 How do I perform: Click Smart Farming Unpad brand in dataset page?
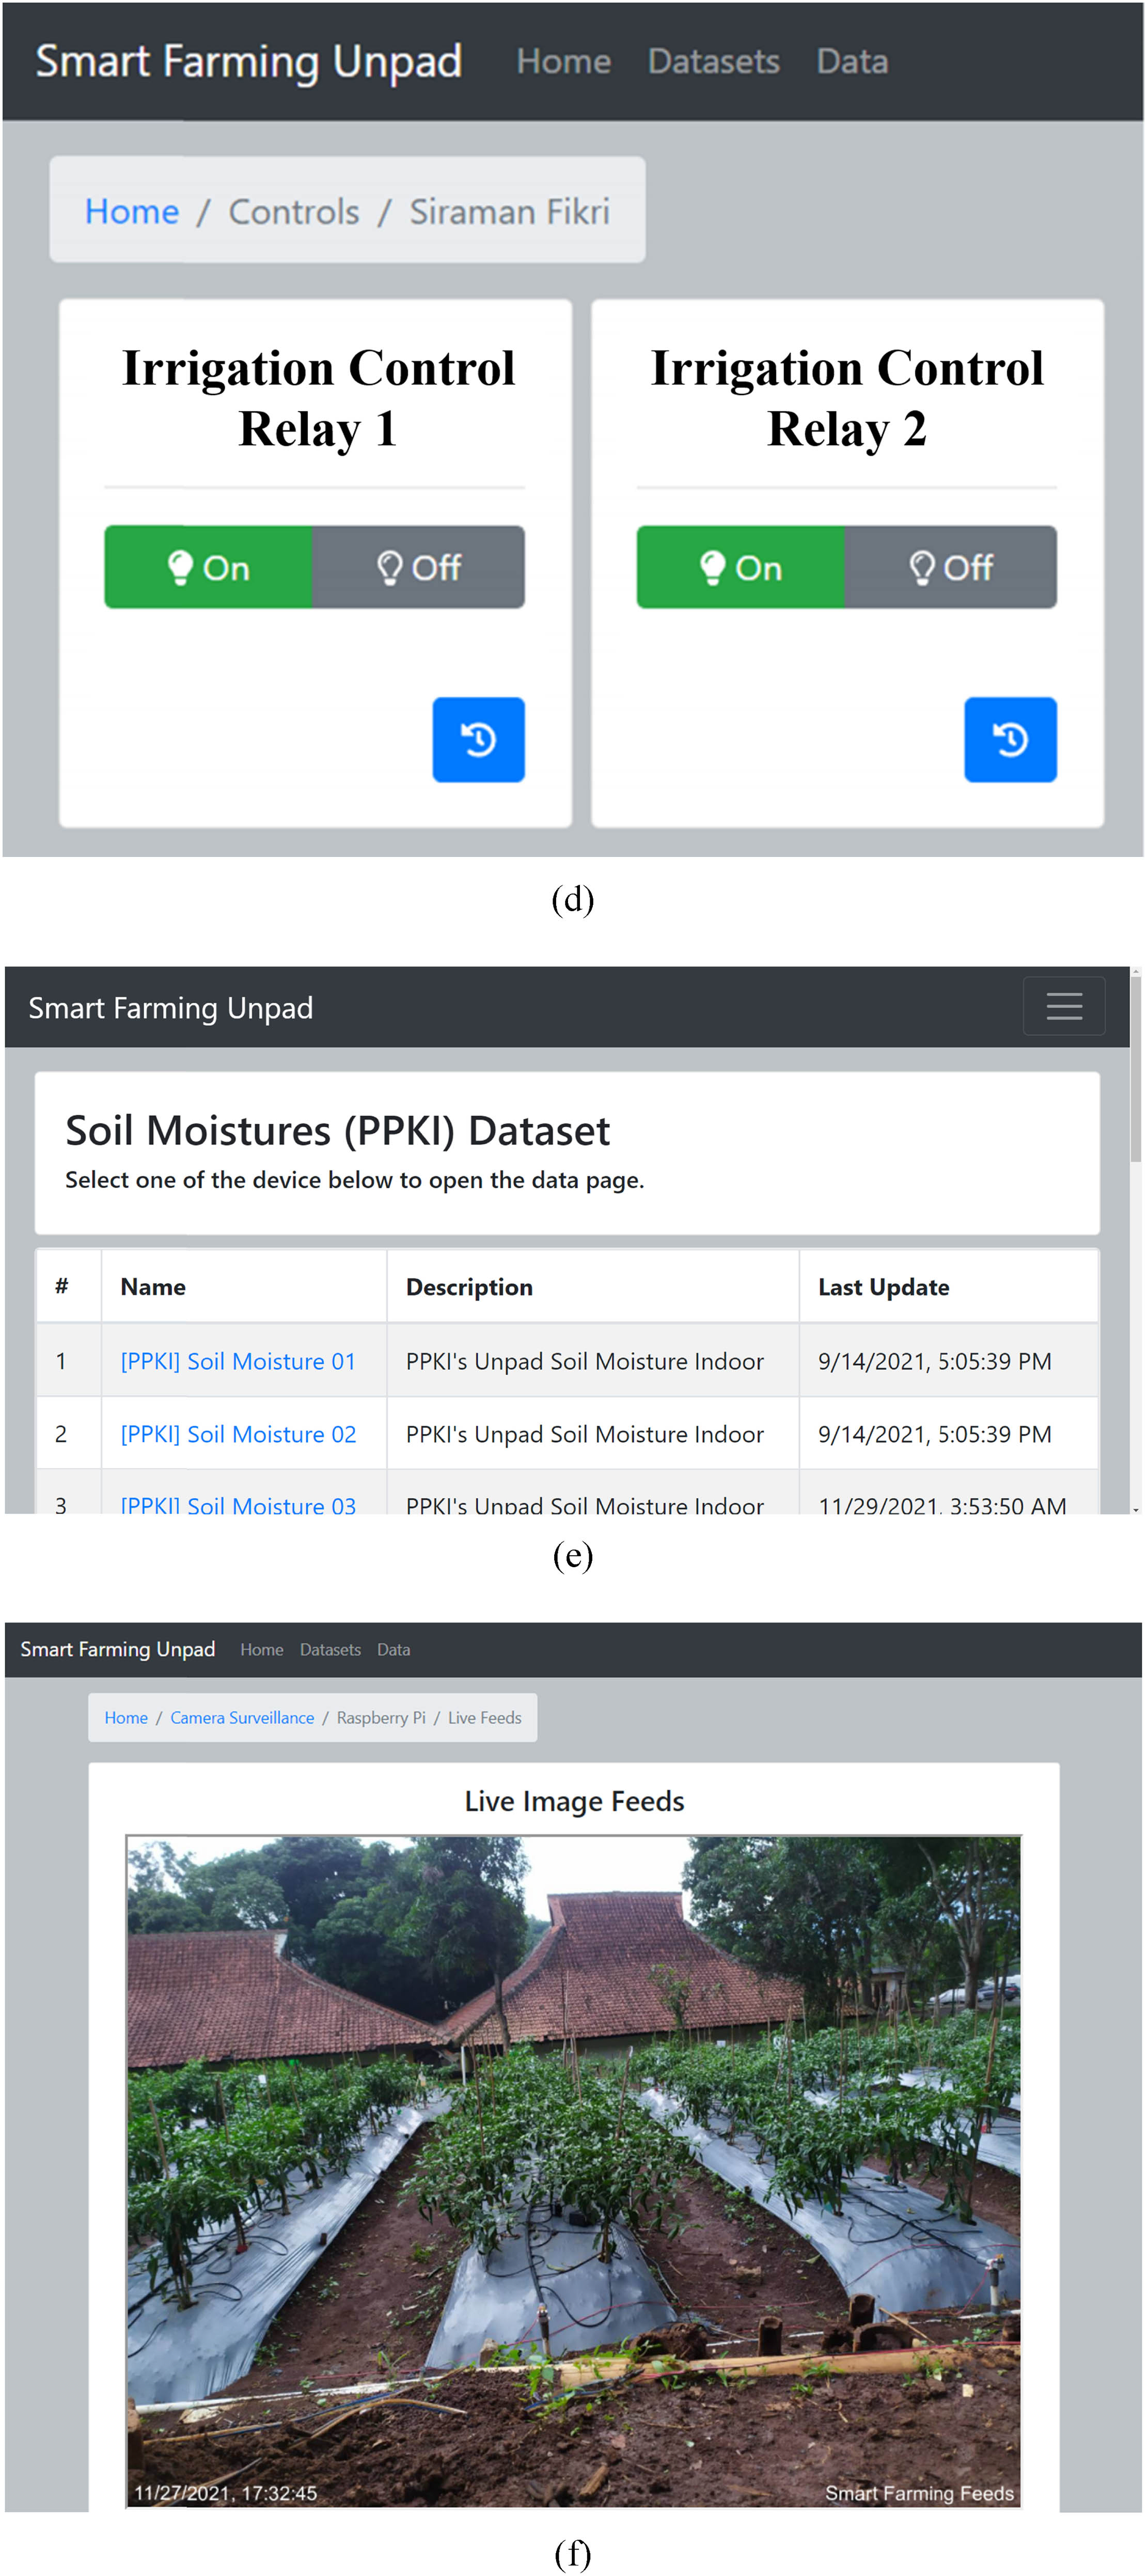coord(171,1008)
